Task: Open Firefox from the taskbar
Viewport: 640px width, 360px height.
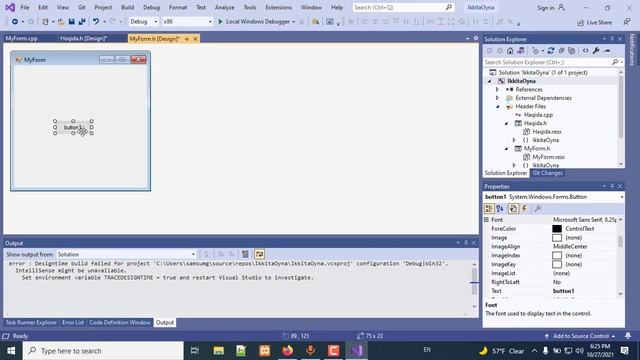Action: (287, 351)
